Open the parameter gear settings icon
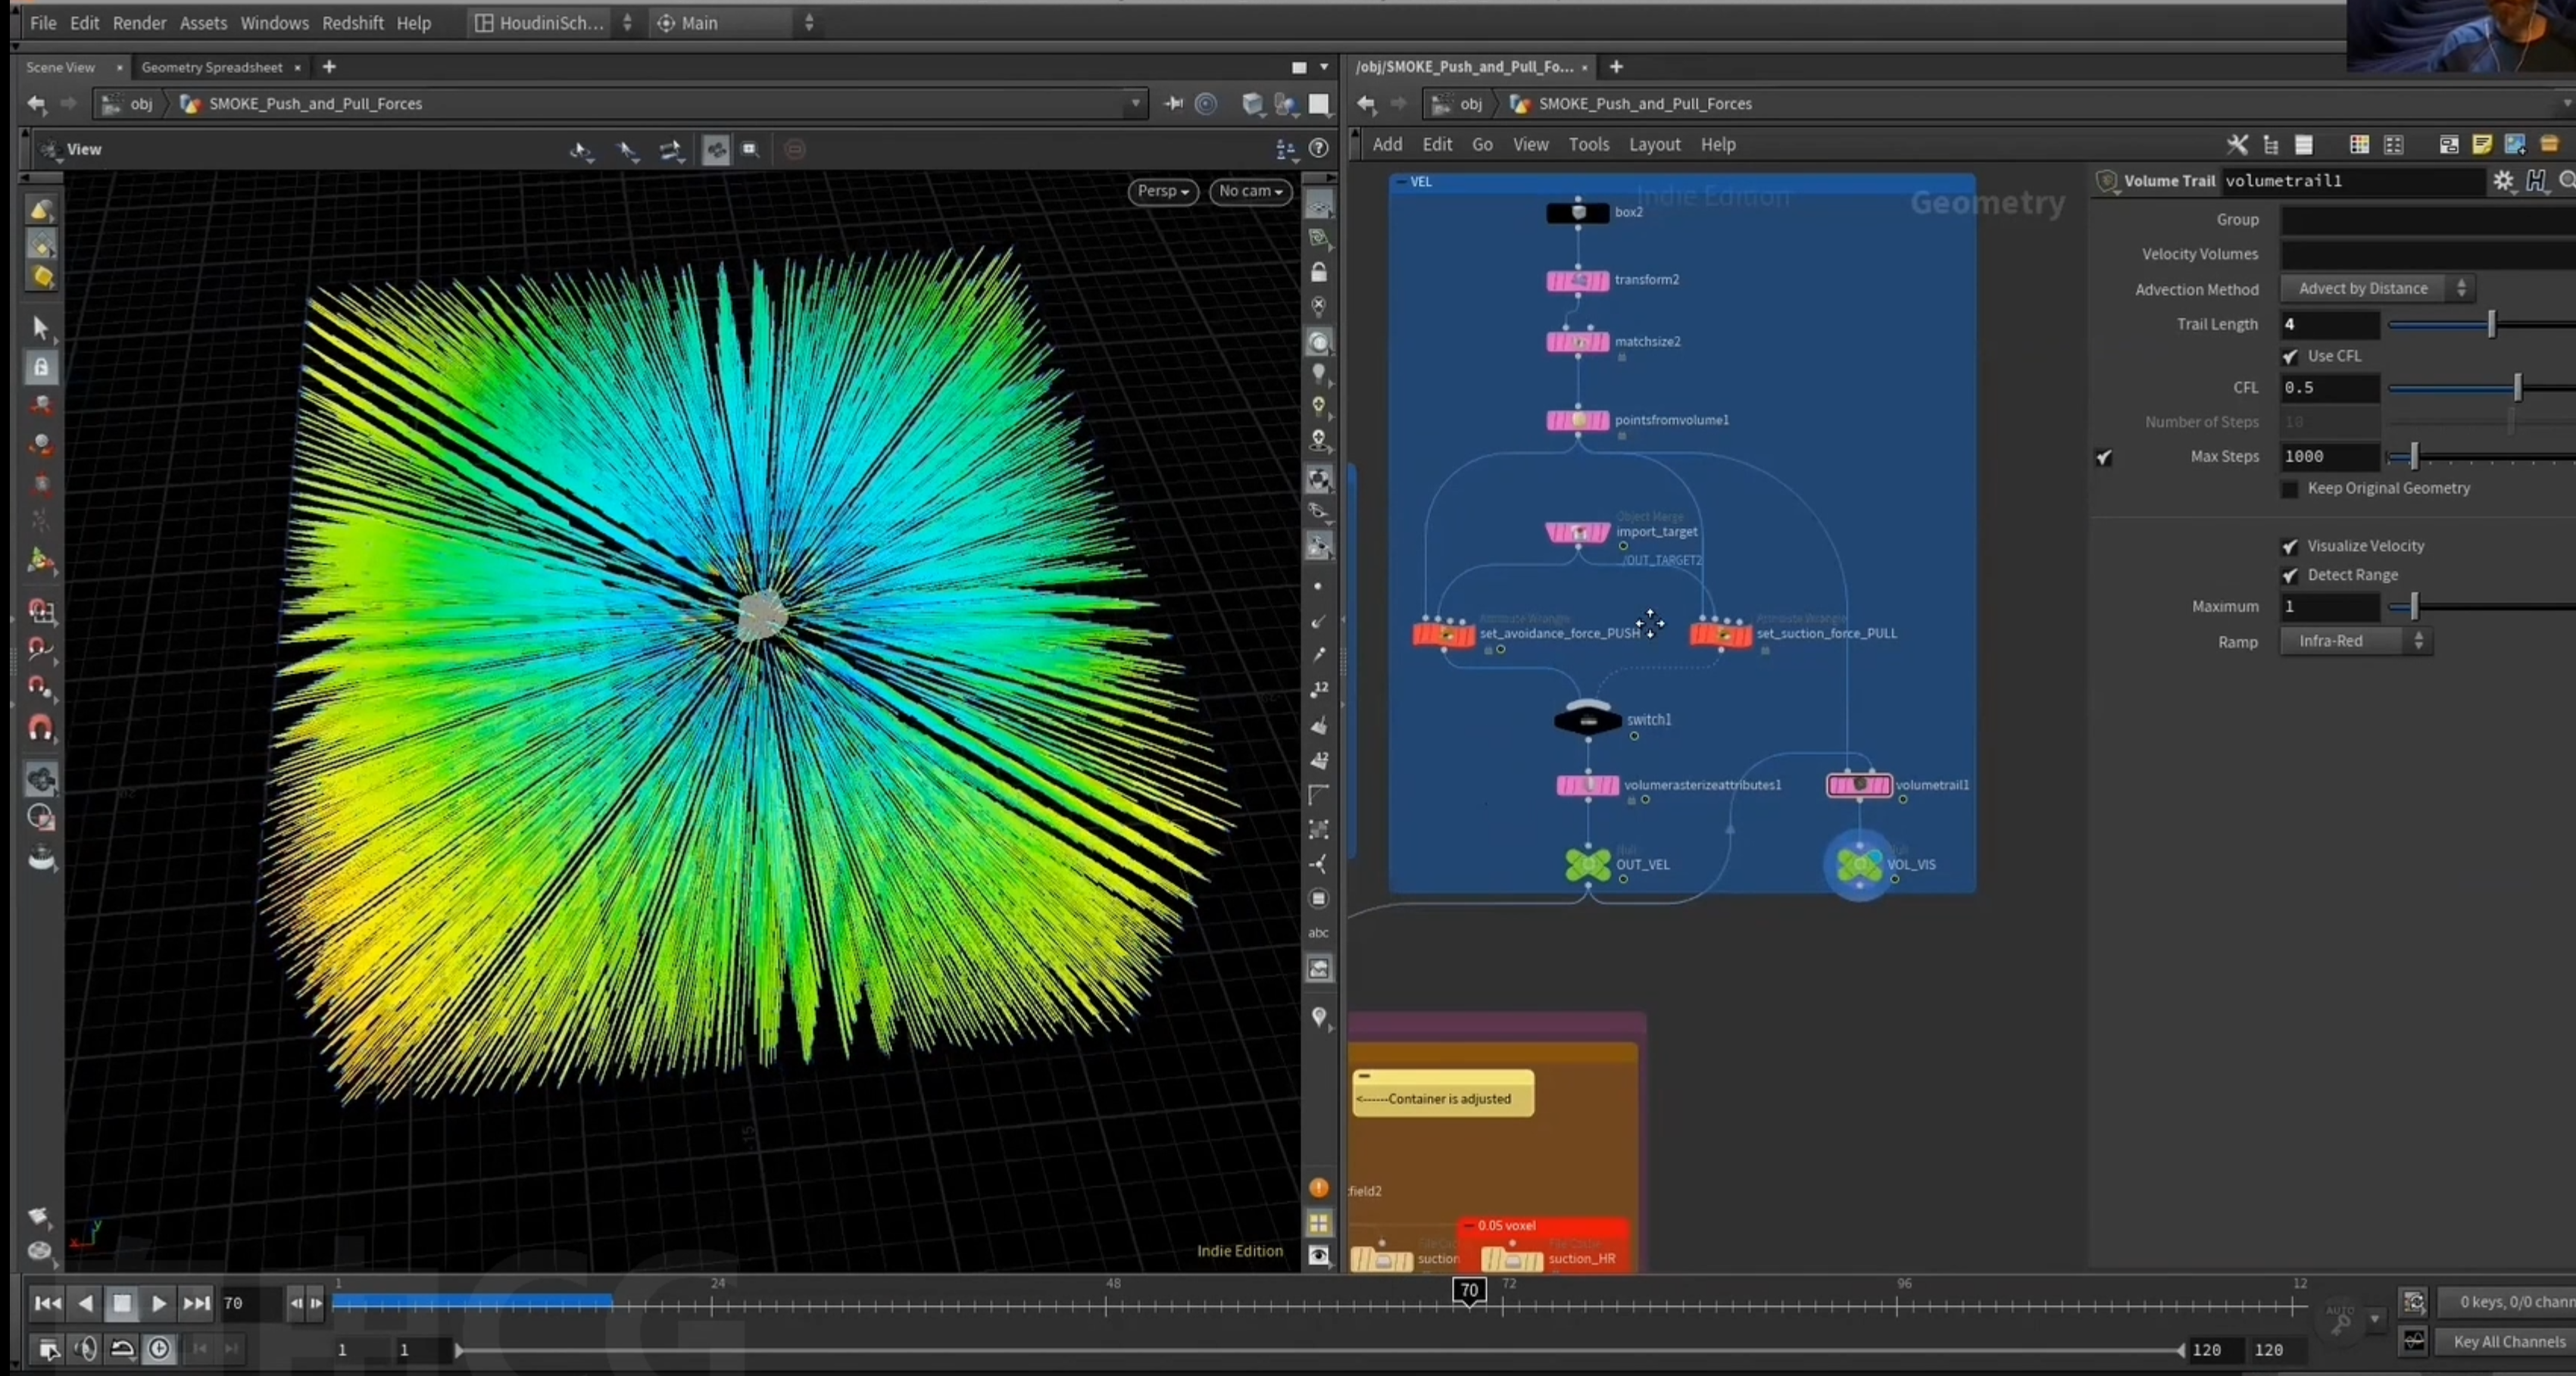This screenshot has height=1376, width=2576. (2503, 181)
